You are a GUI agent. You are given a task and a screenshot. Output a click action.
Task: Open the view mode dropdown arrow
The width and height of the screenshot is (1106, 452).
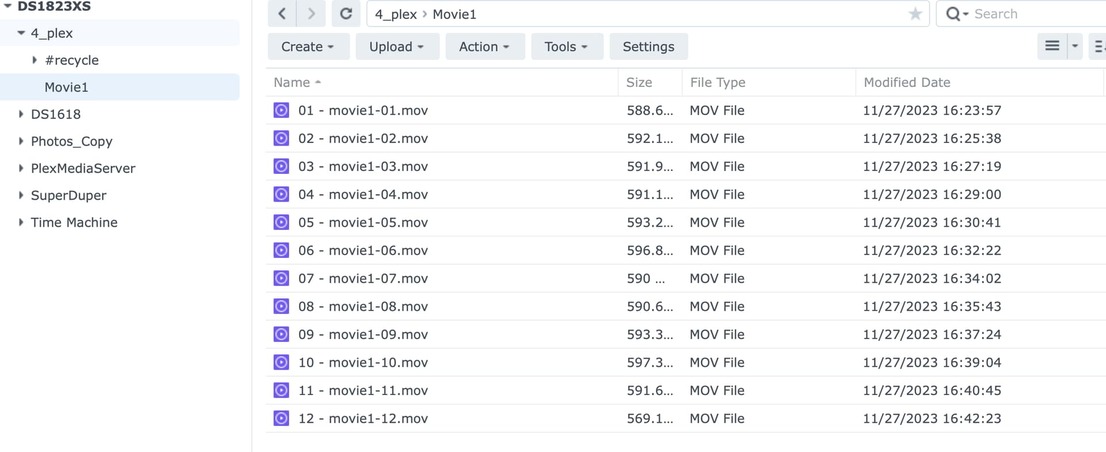(1075, 46)
